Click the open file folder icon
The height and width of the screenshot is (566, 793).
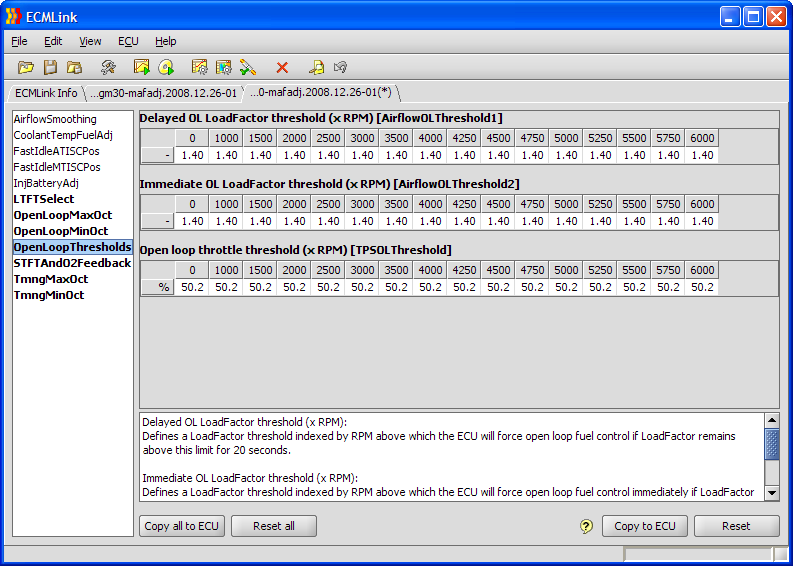(26, 67)
